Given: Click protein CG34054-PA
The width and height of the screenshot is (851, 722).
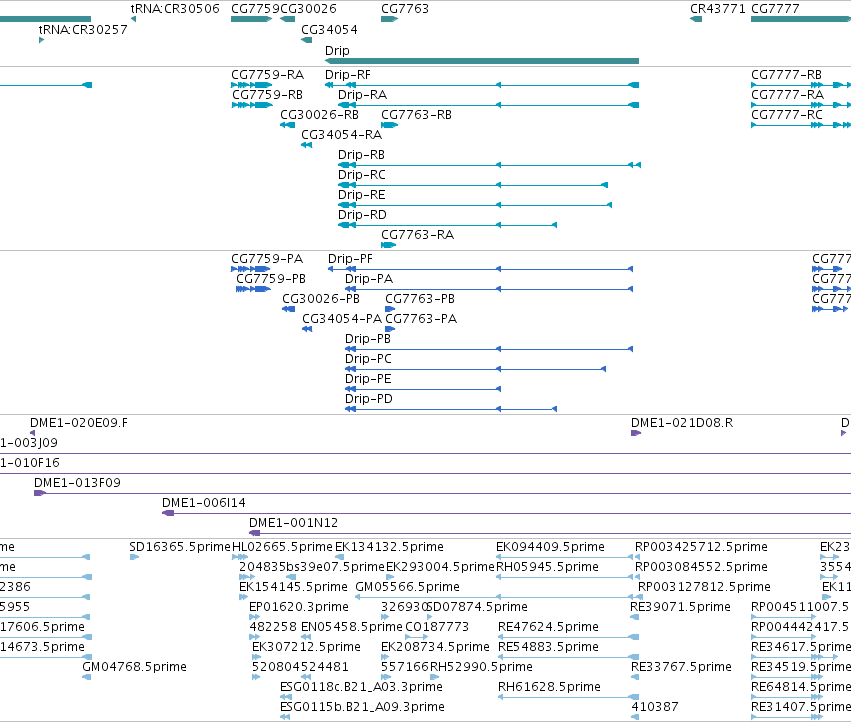Looking at the screenshot, I should (x=342, y=319).
